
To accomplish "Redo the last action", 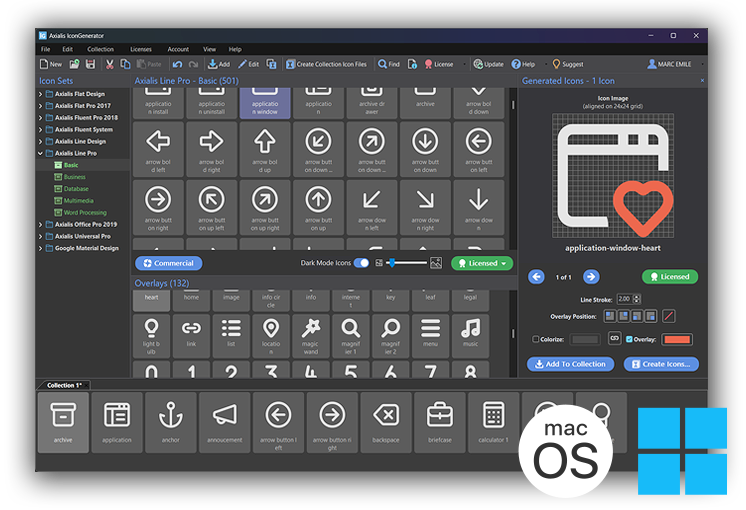I will [x=193, y=64].
